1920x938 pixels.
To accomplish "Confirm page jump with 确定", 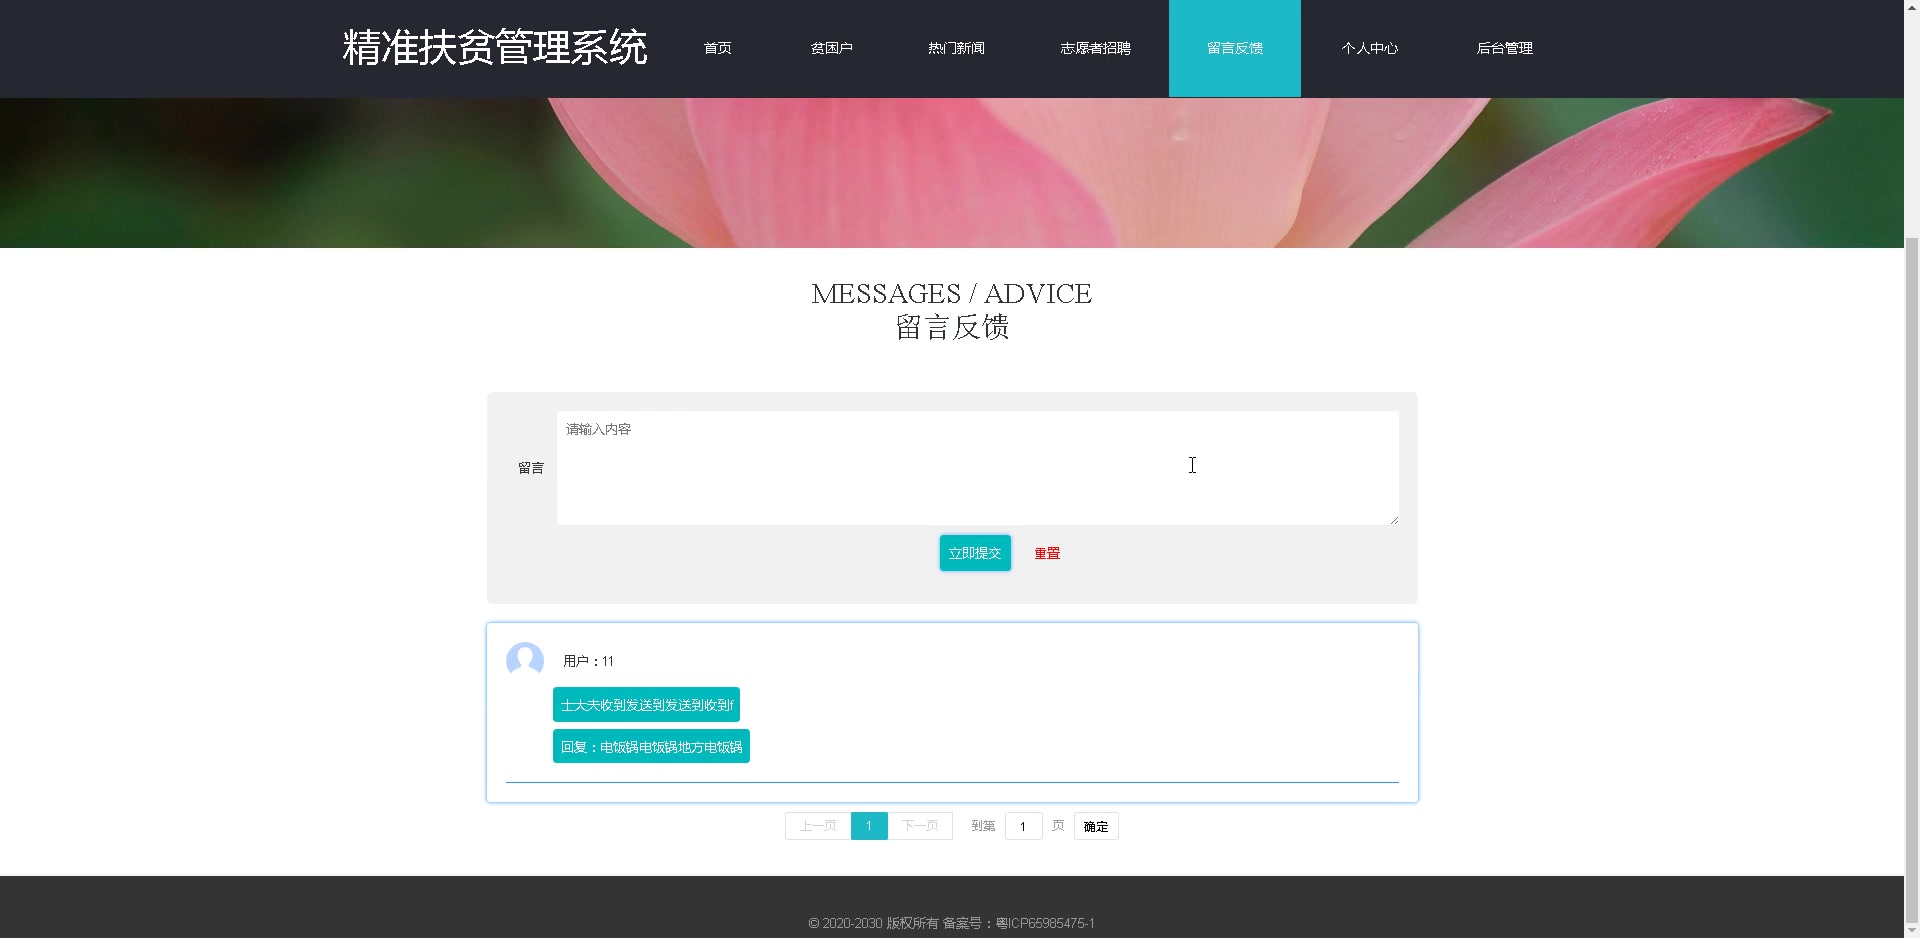I will (x=1096, y=826).
